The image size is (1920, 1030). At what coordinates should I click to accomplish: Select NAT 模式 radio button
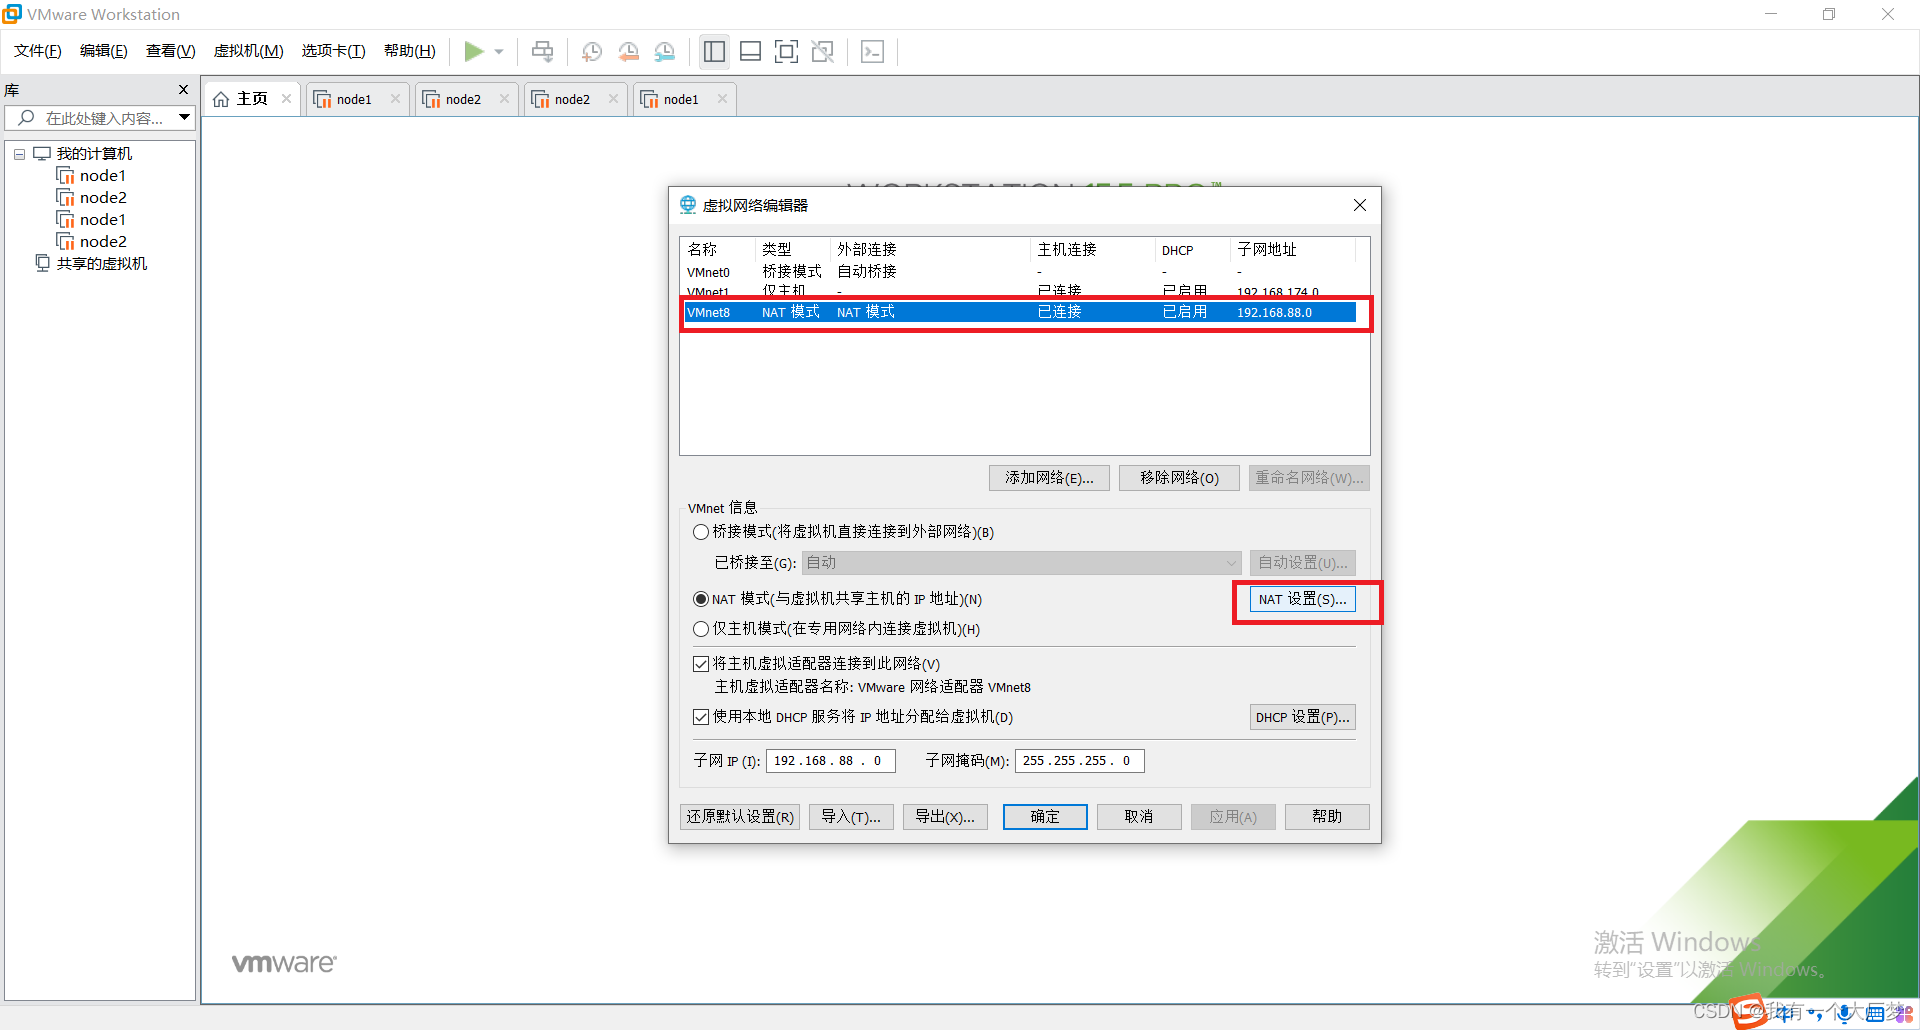(x=701, y=599)
